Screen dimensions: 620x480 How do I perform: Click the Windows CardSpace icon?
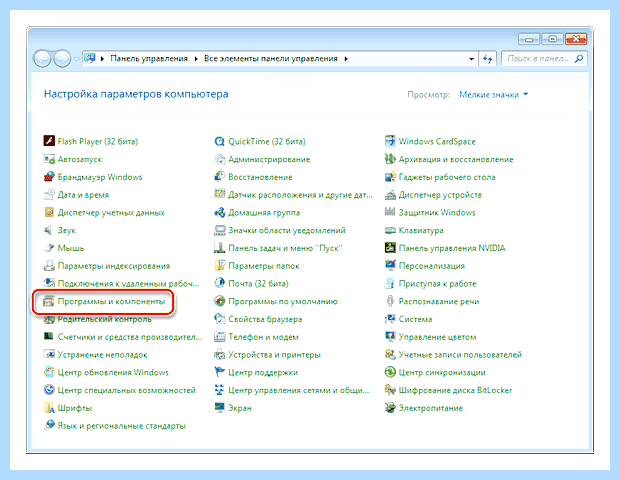click(x=390, y=141)
